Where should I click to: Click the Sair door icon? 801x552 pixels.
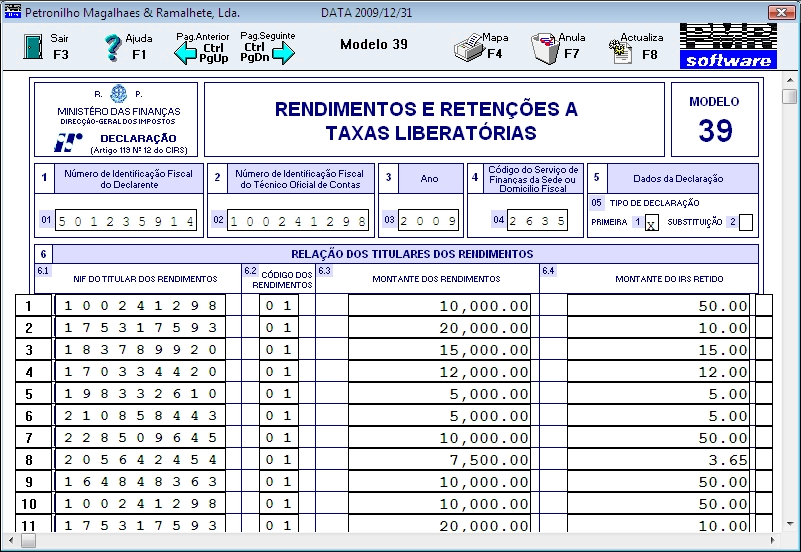point(33,47)
